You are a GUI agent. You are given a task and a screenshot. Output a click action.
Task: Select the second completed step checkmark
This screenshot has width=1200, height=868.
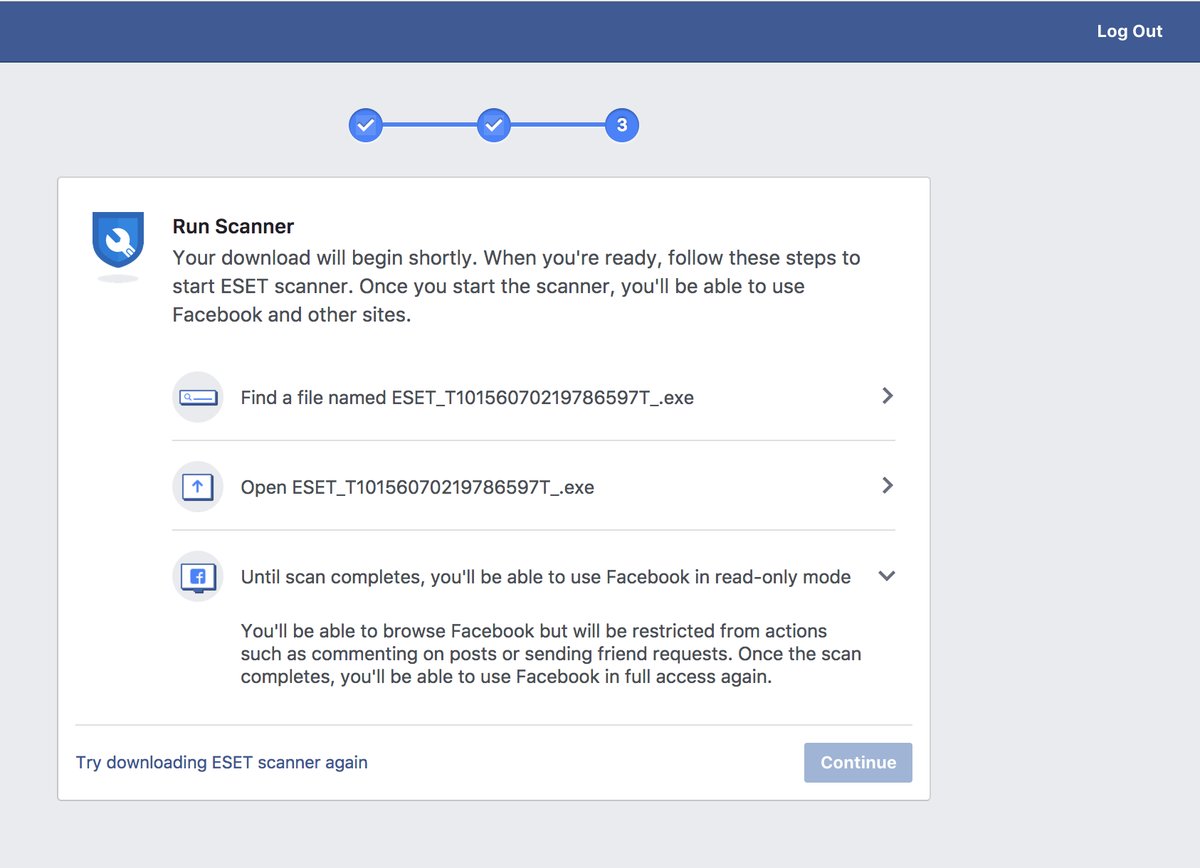pos(494,125)
